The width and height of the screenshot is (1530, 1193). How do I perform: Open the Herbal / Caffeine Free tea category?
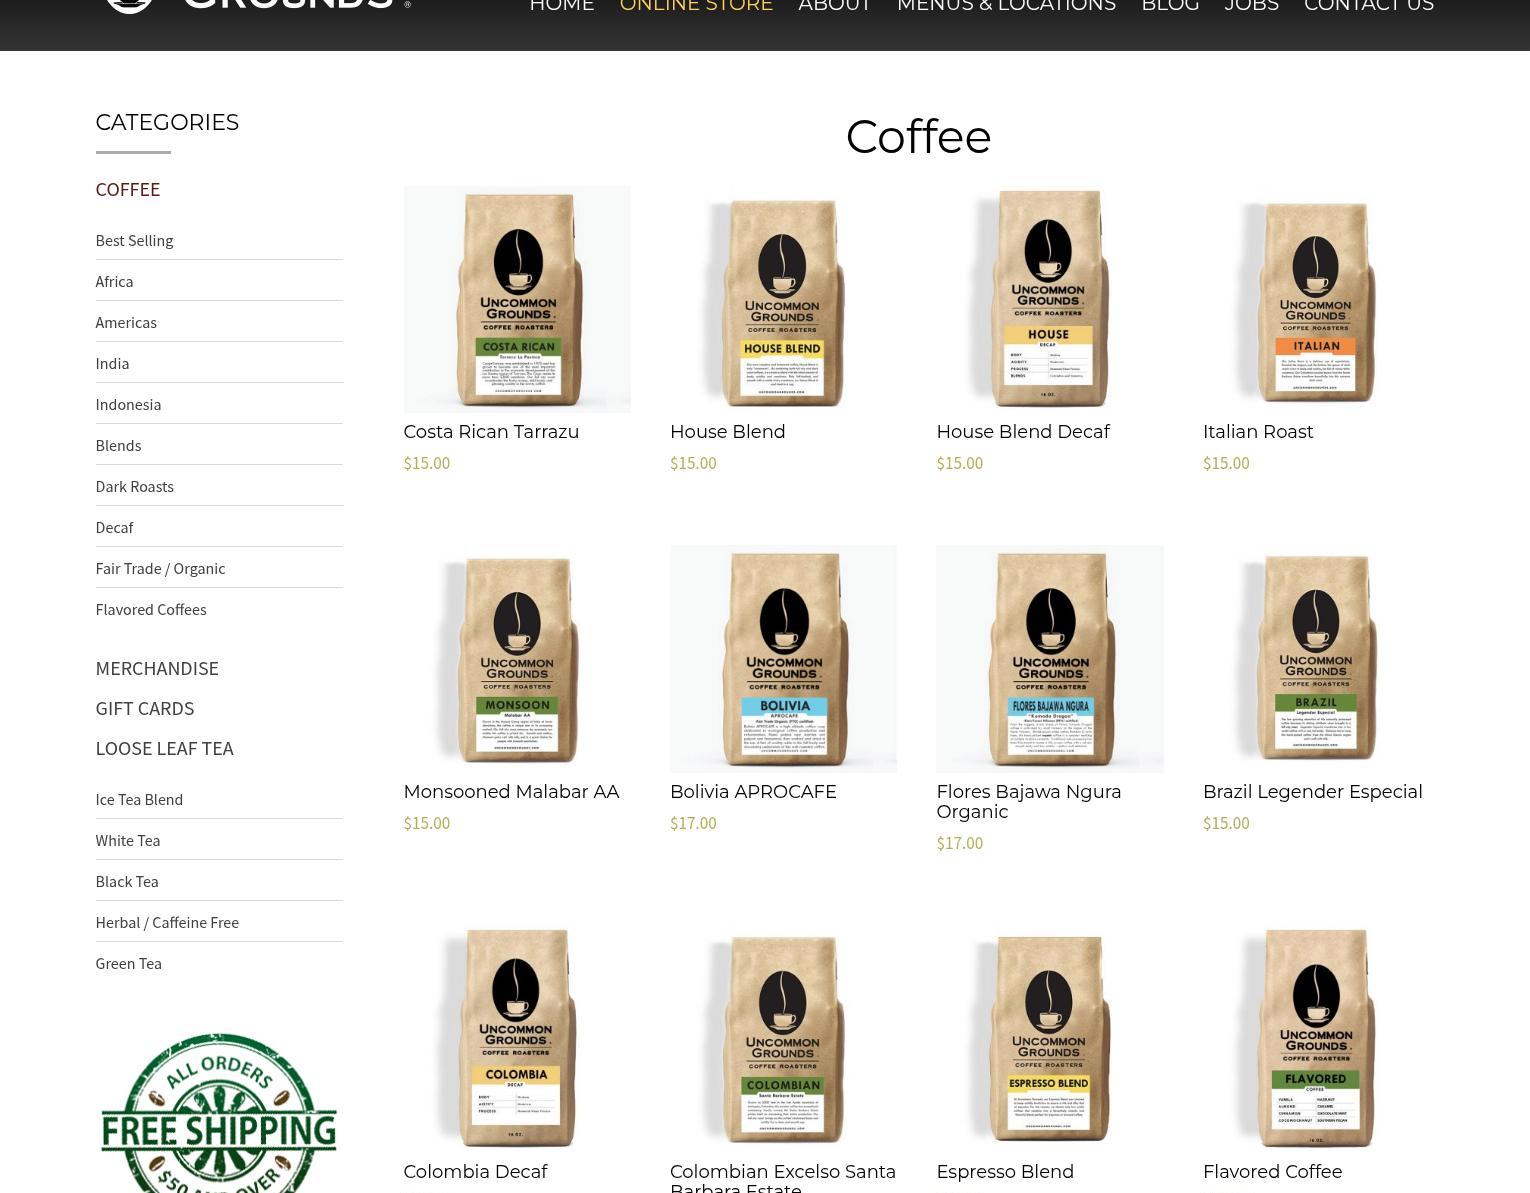pos(166,922)
